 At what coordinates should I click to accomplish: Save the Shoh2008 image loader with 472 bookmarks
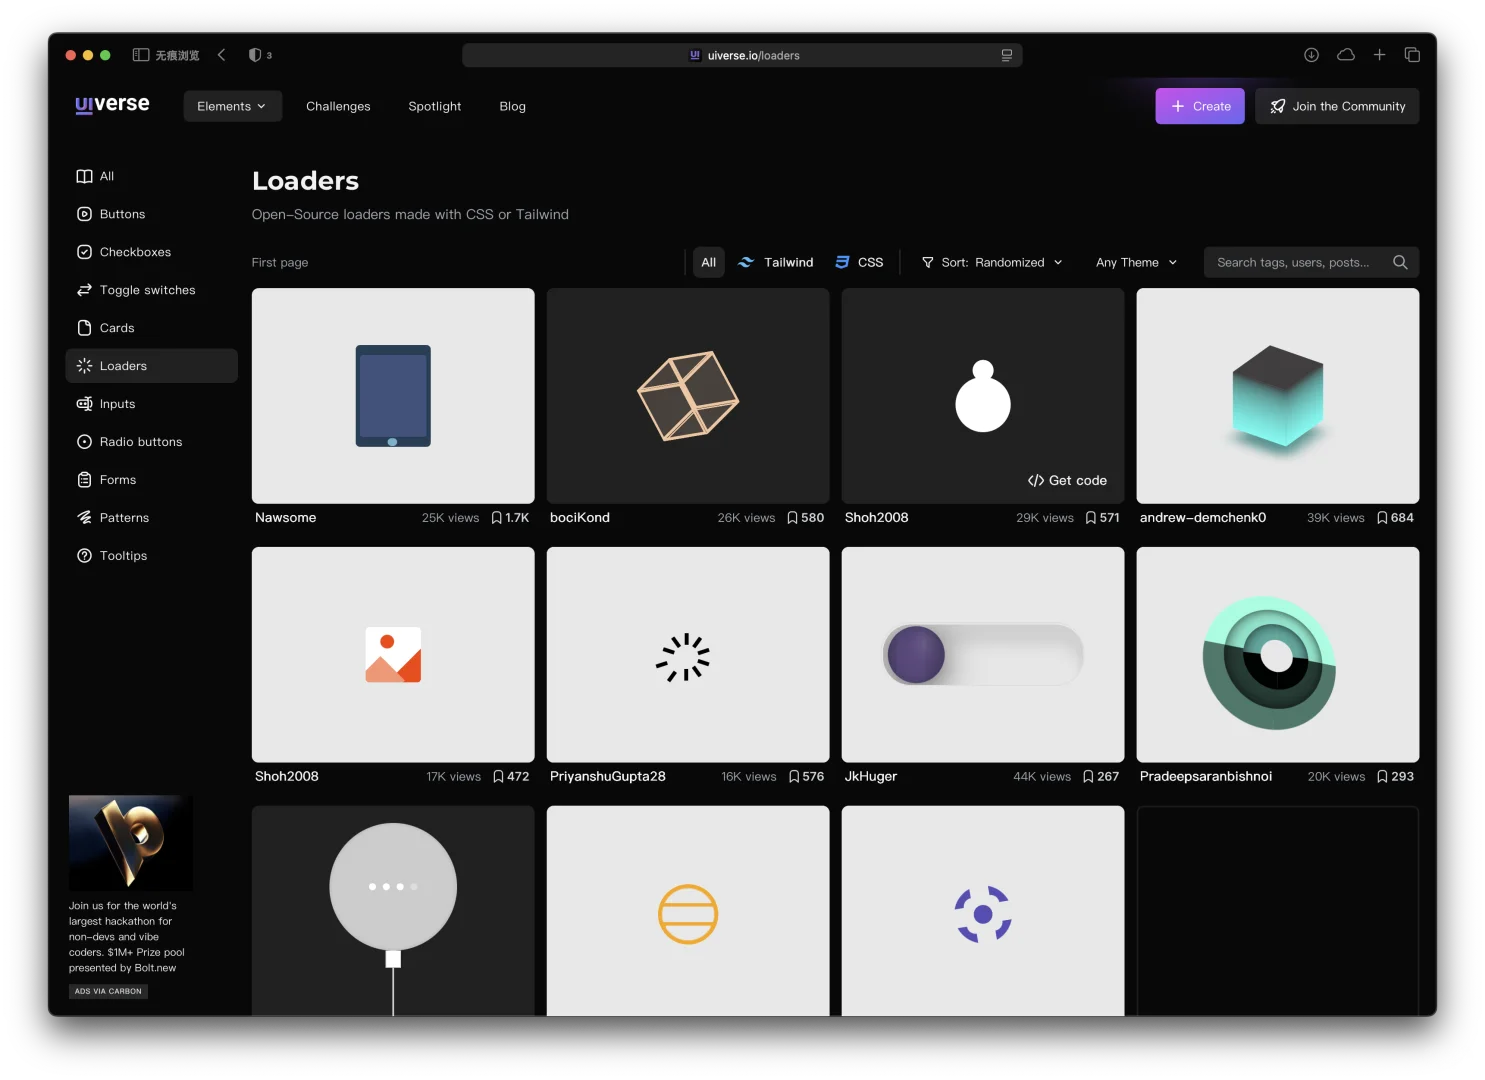(x=498, y=777)
